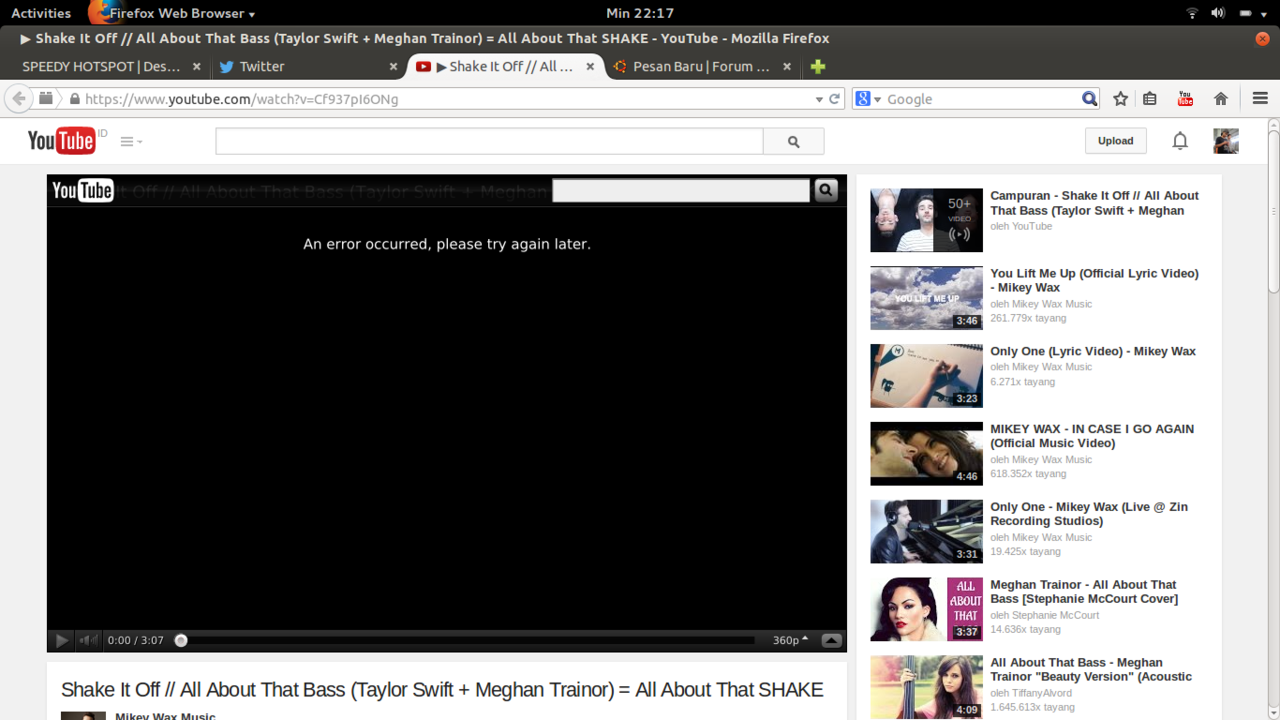Bookmark this page with the star icon

click(x=1121, y=99)
